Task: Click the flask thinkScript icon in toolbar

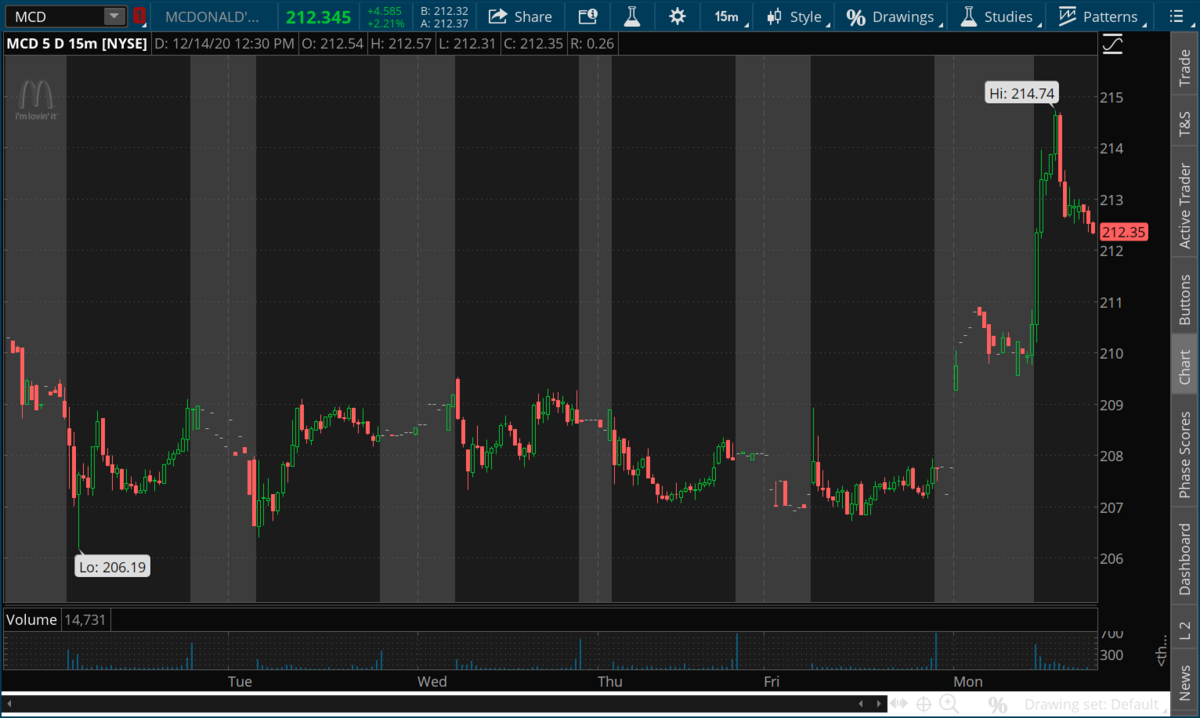Action: 631,16
